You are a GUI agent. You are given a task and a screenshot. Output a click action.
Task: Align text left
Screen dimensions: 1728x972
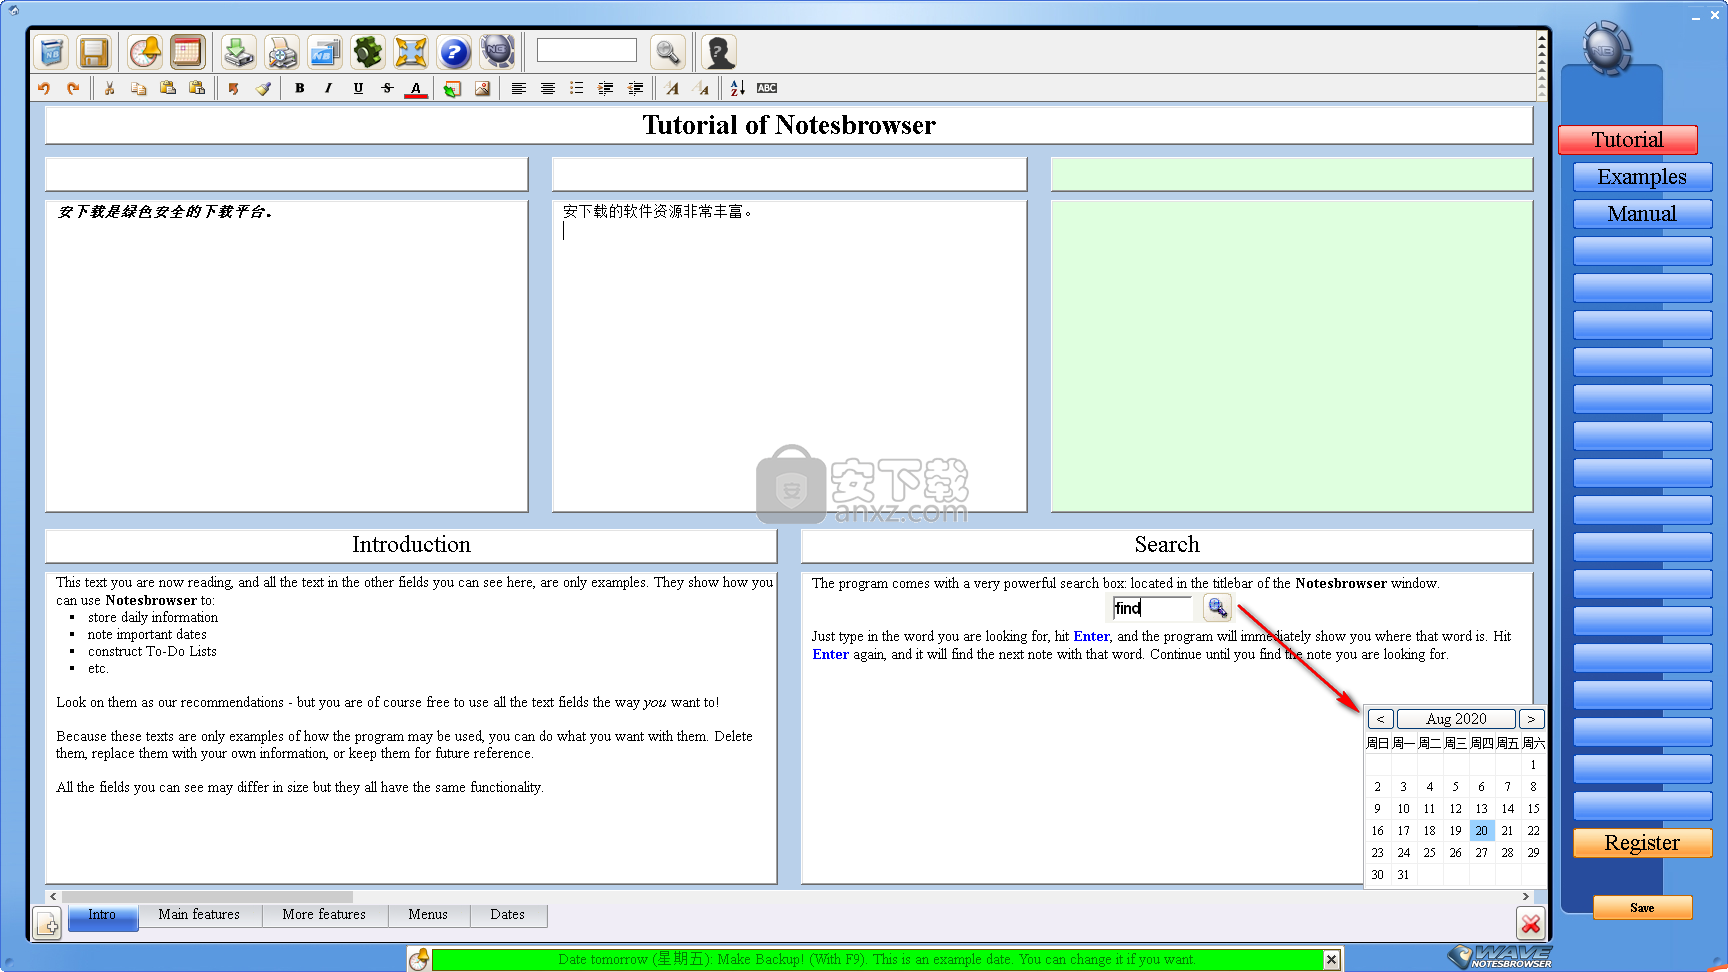[x=519, y=88]
